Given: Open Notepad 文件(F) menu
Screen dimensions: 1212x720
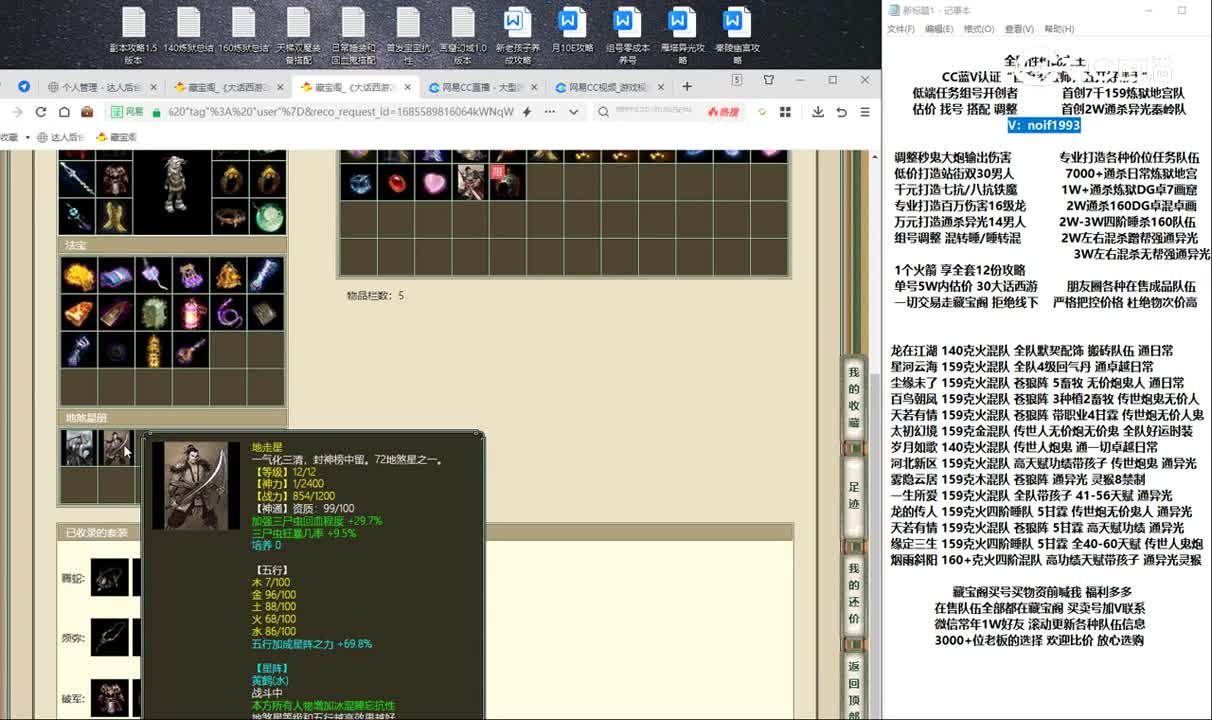Looking at the screenshot, I should coord(901,29).
